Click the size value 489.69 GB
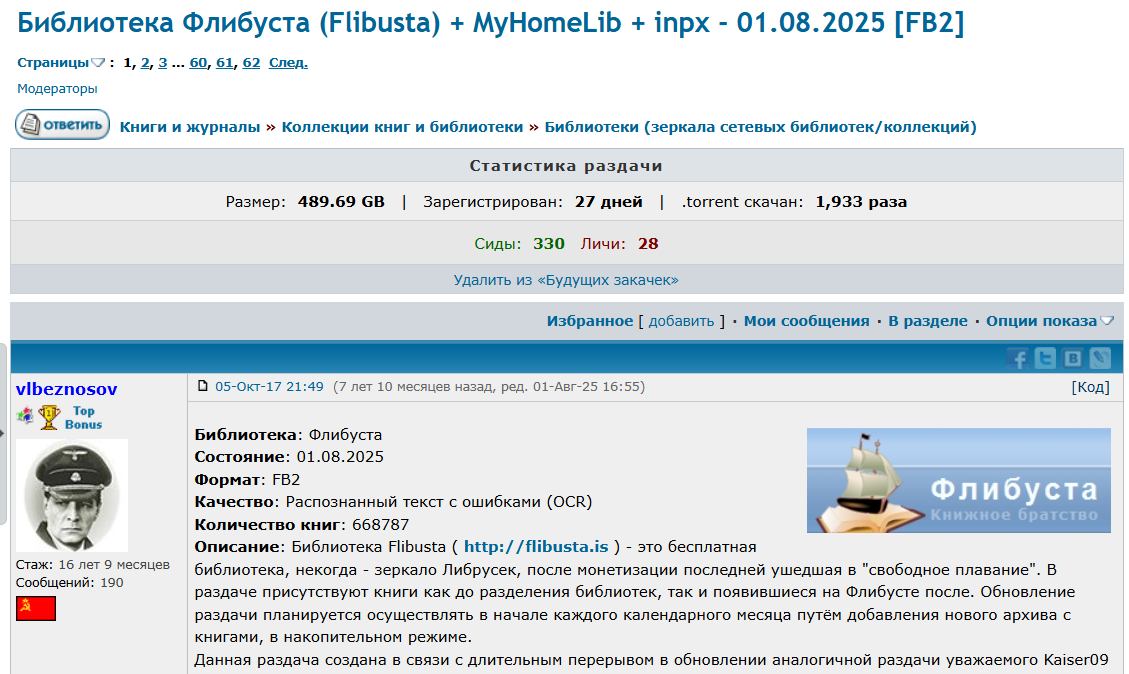 [341, 202]
